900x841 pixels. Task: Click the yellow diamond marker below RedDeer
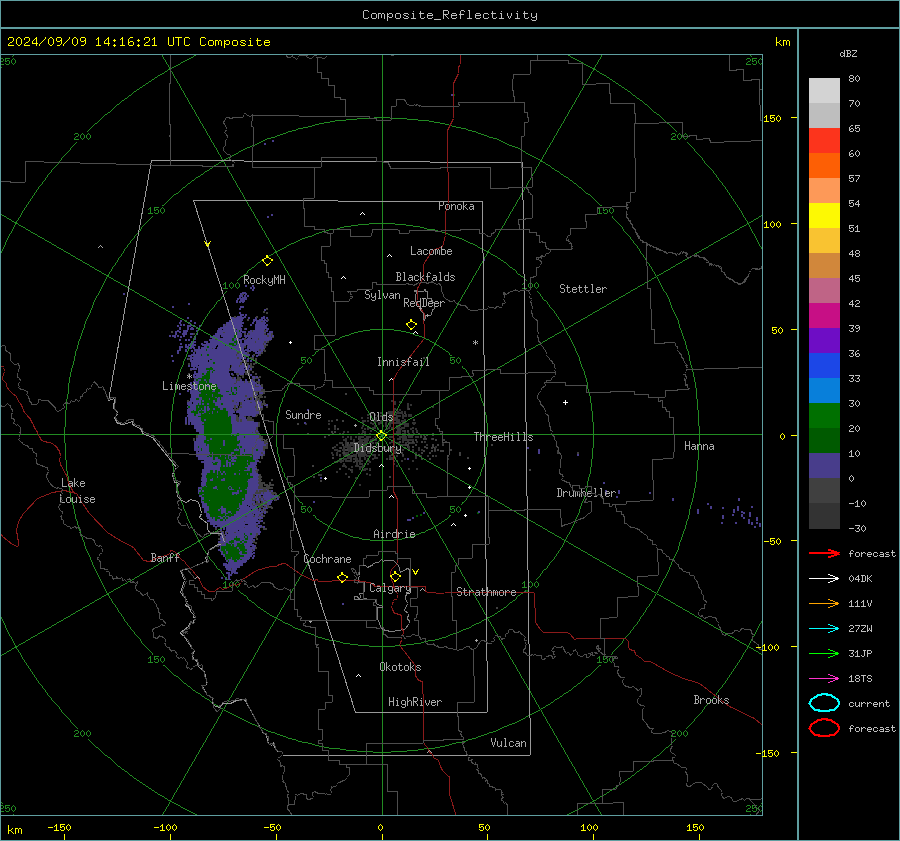[x=412, y=325]
